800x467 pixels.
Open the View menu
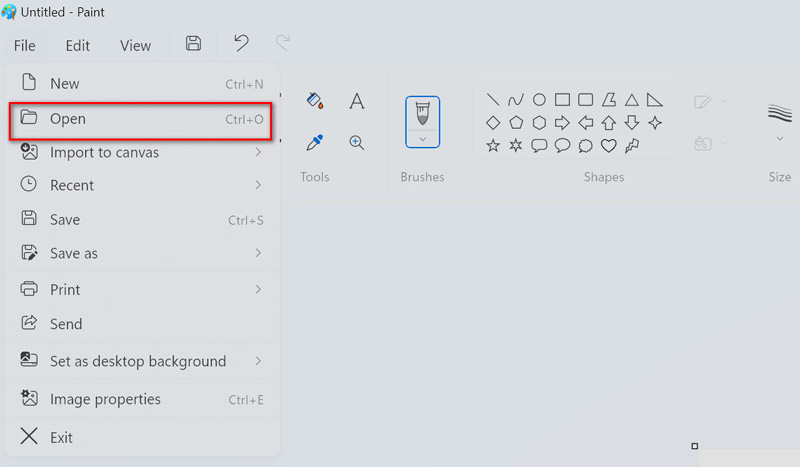(x=135, y=45)
